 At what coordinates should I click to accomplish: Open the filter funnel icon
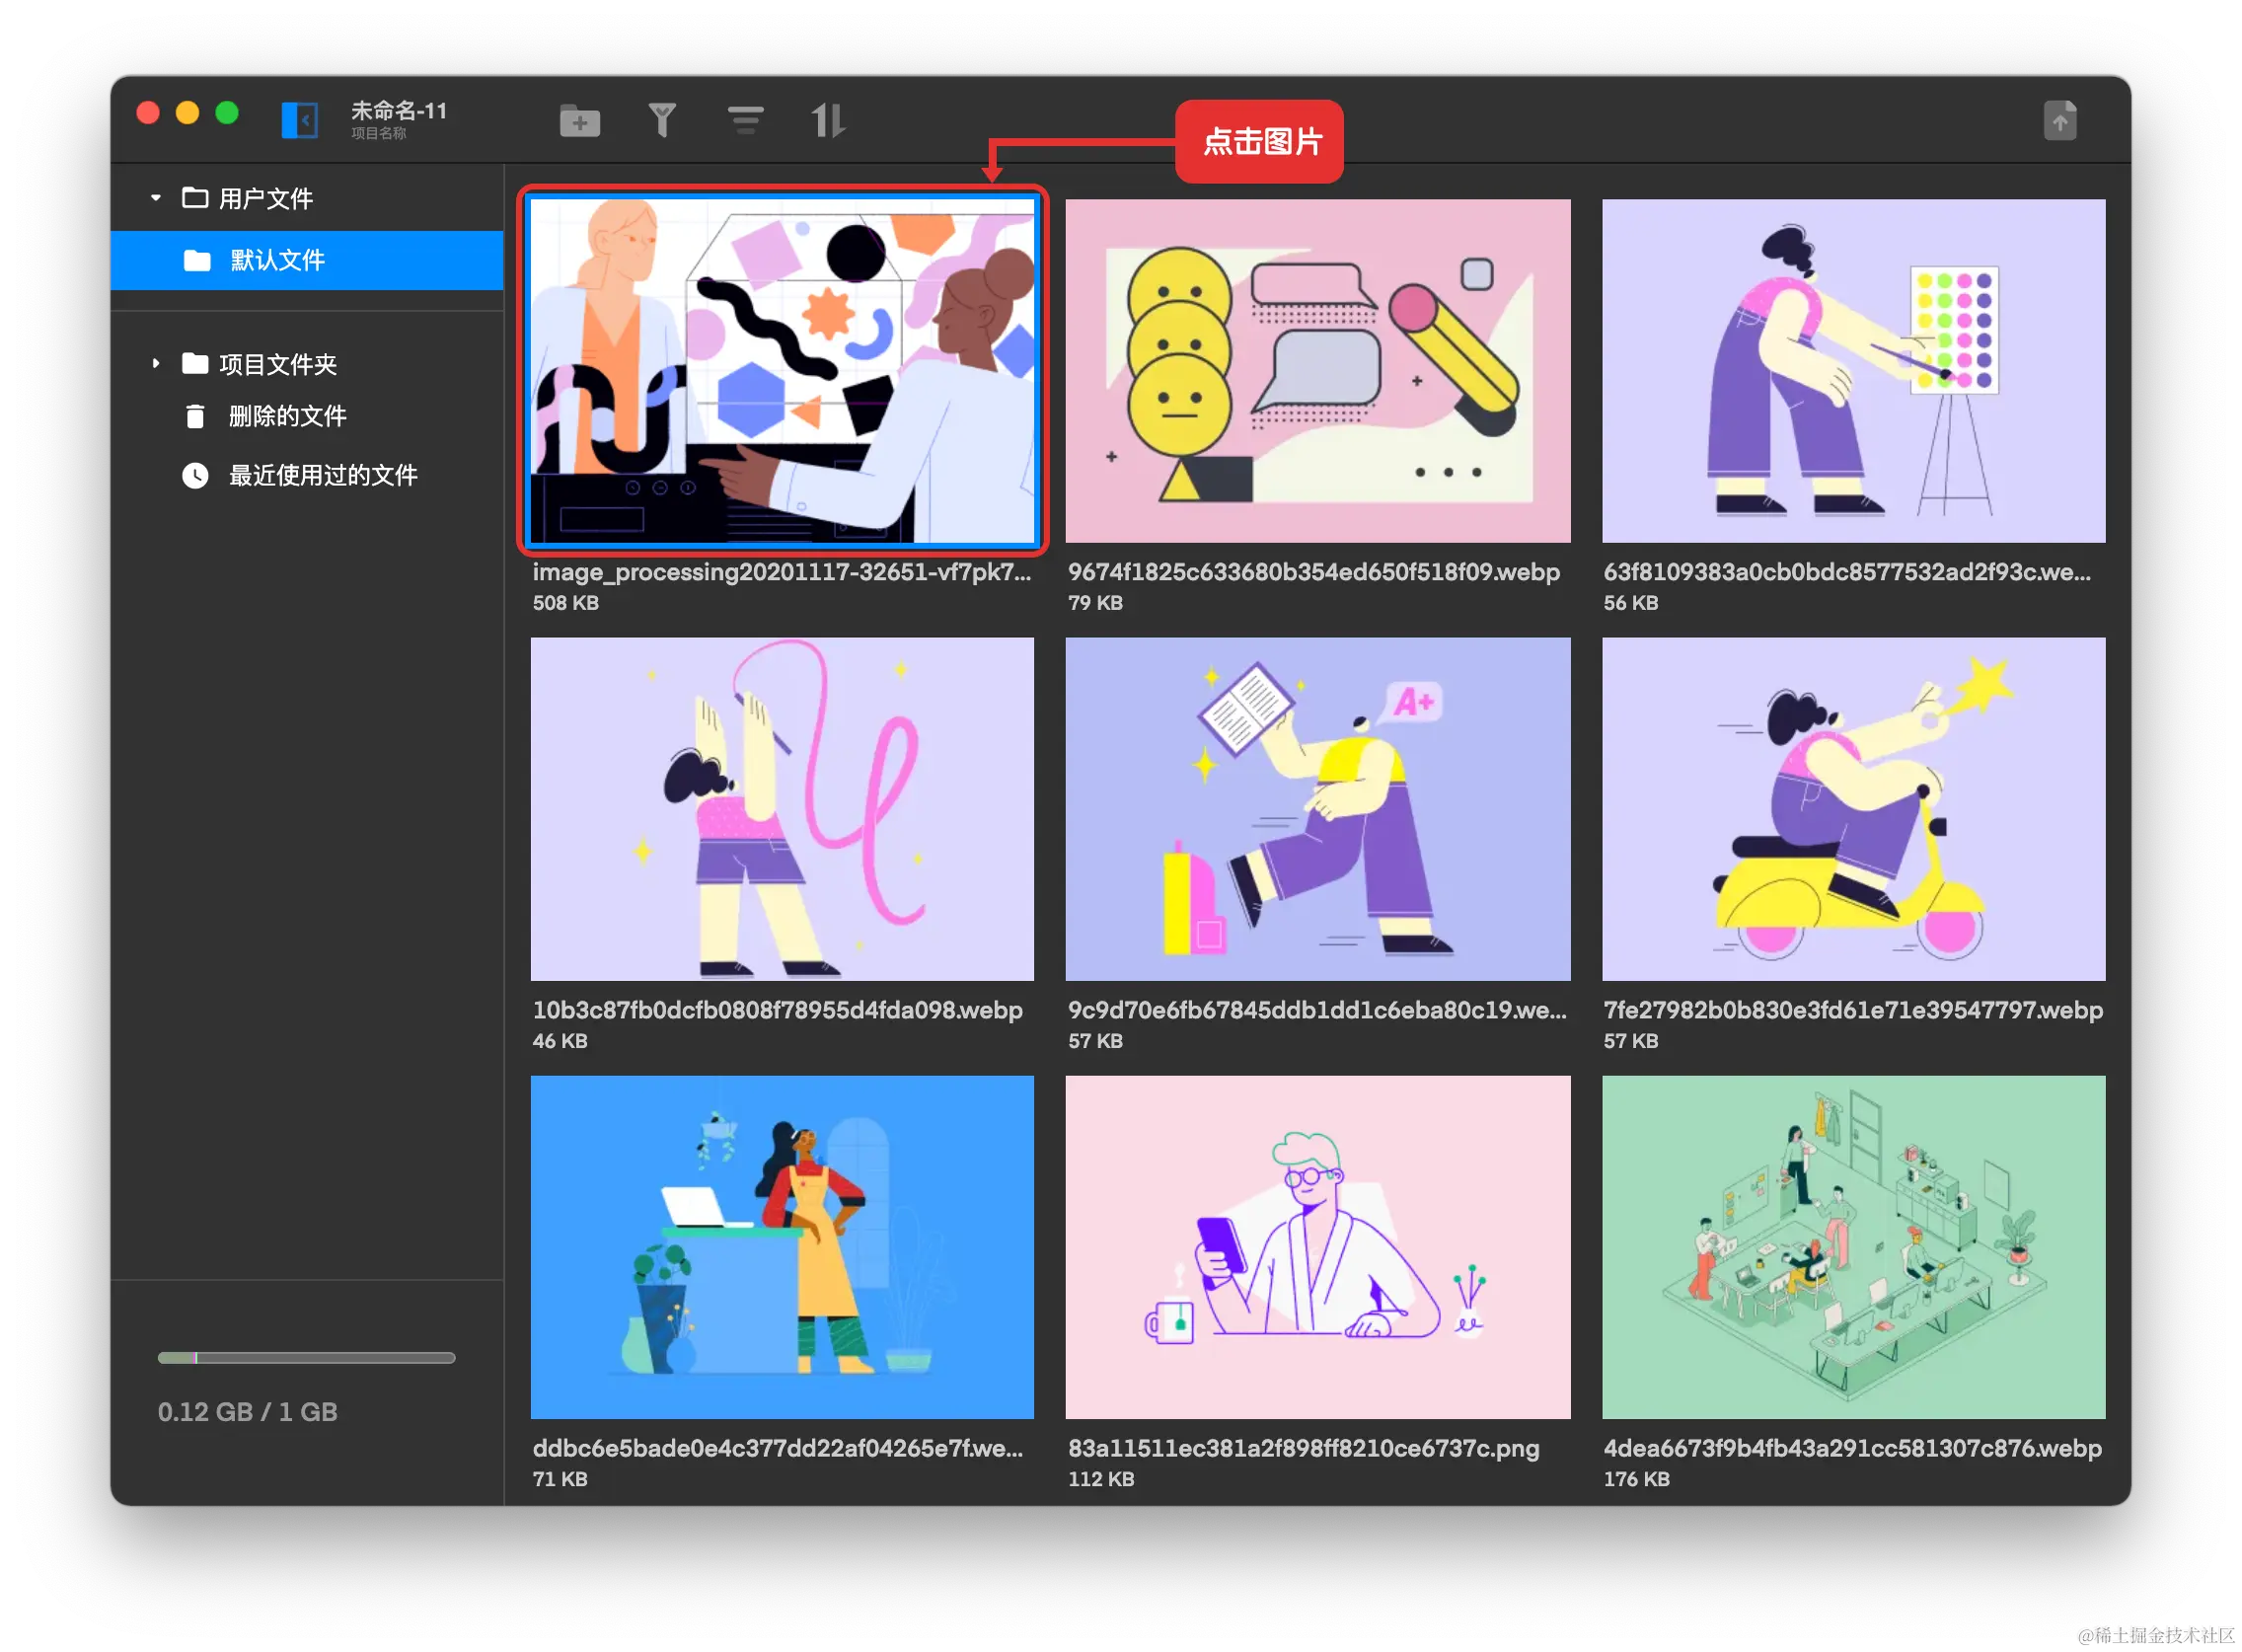tap(661, 121)
